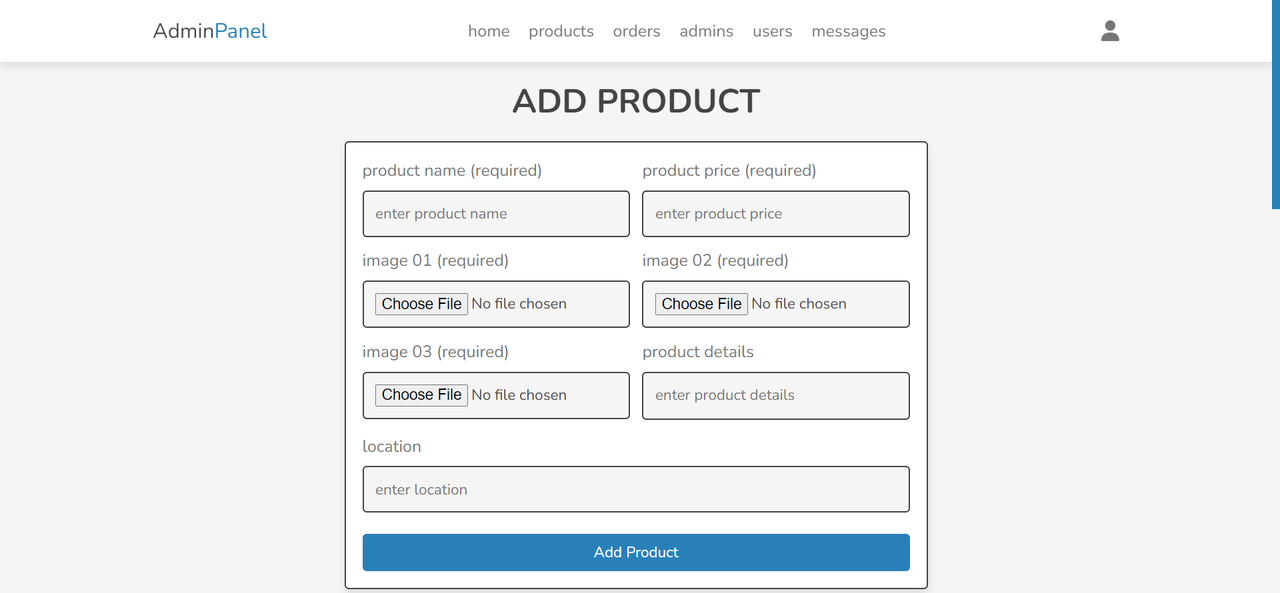Open the products nav link

pyautogui.click(x=561, y=31)
